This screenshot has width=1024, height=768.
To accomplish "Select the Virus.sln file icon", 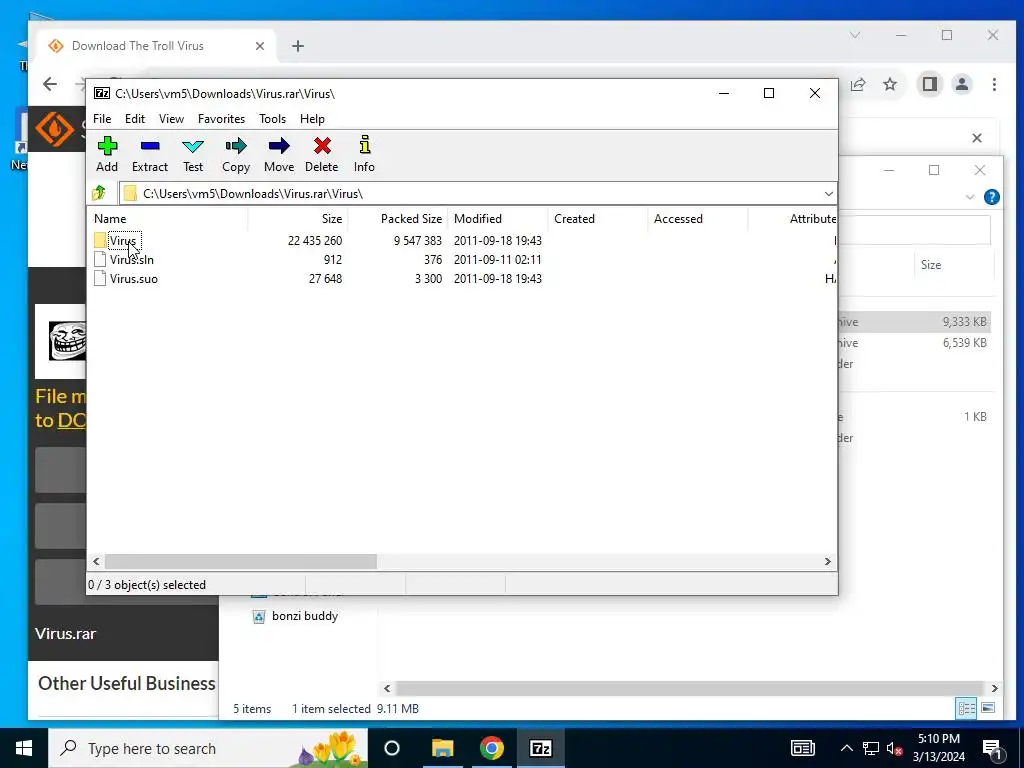I will [x=100, y=259].
